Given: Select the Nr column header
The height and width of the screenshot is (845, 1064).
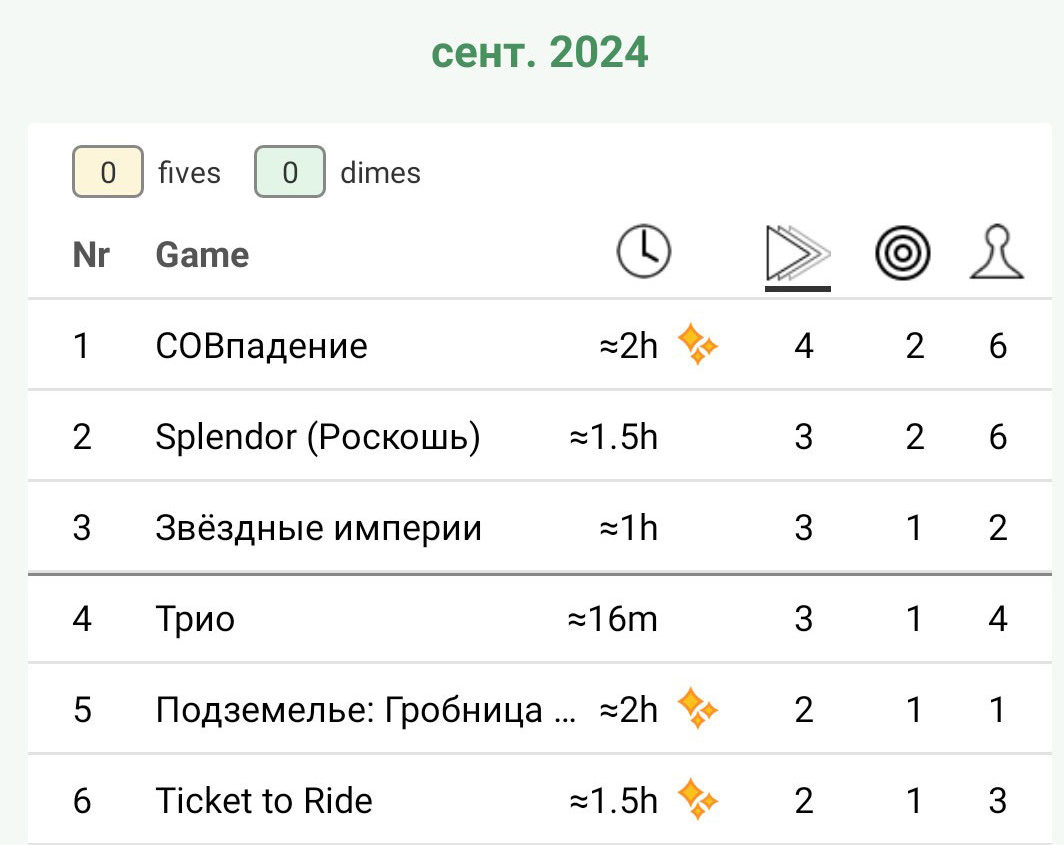Looking at the screenshot, I should tap(92, 253).
